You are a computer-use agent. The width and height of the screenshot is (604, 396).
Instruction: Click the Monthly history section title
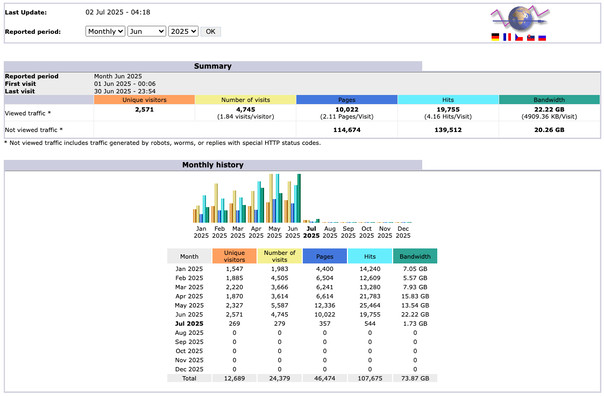tap(213, 165)
